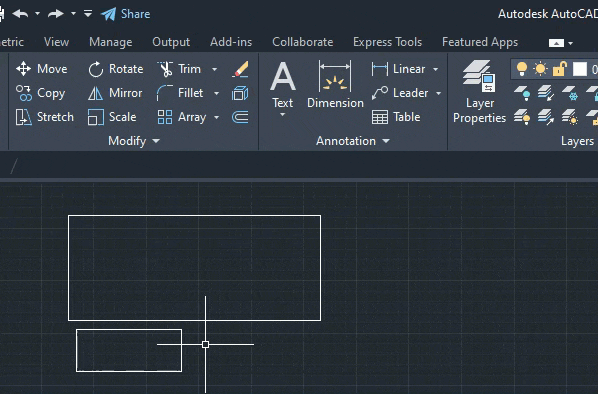Click Turn All Layers On icon
The image size is (598, 394).
tap(522, 117)
